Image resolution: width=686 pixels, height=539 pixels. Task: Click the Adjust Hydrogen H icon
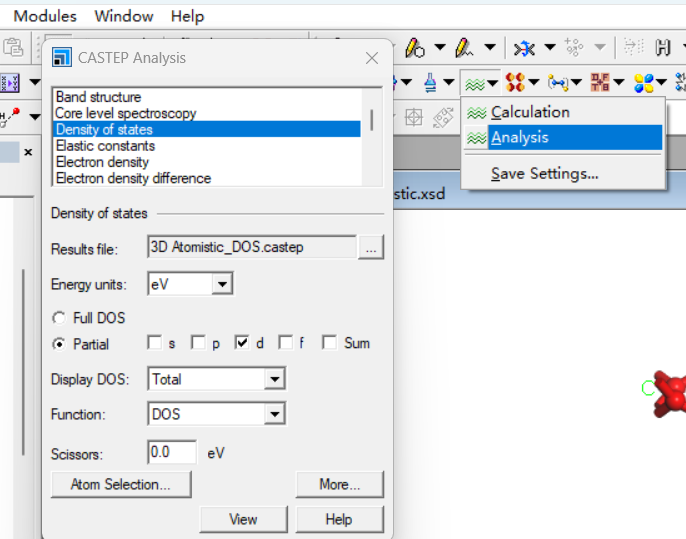663,47
